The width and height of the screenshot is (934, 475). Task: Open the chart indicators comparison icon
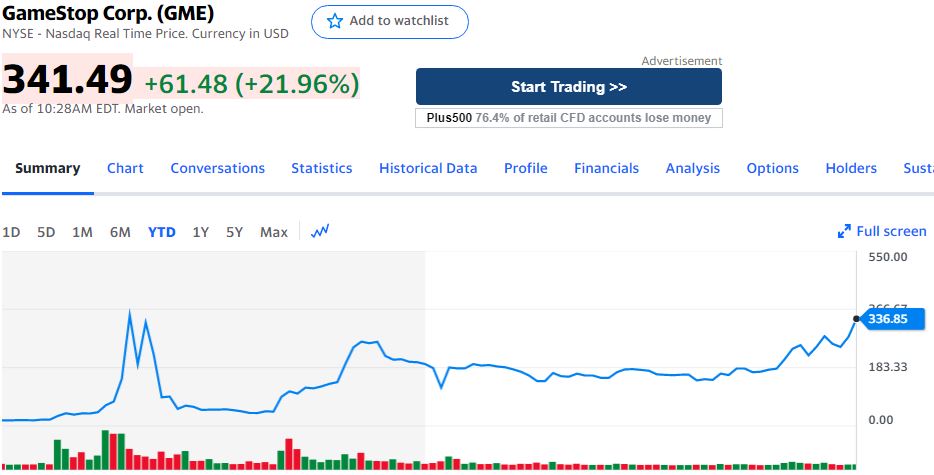[320, 231]
